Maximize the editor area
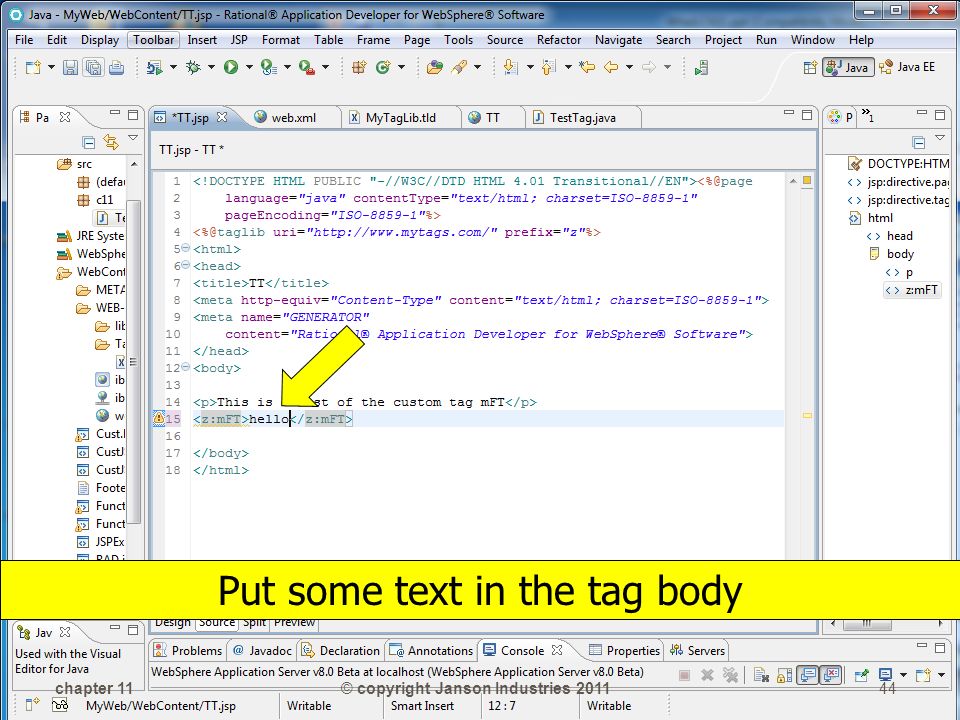960x720 pixels. point(807,115)
